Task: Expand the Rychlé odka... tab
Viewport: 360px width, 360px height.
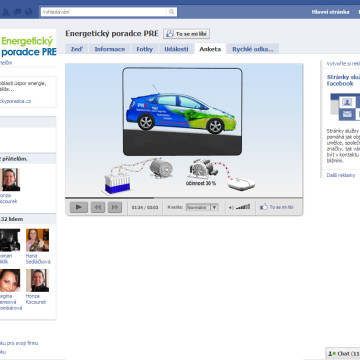Action: (253, 49)
